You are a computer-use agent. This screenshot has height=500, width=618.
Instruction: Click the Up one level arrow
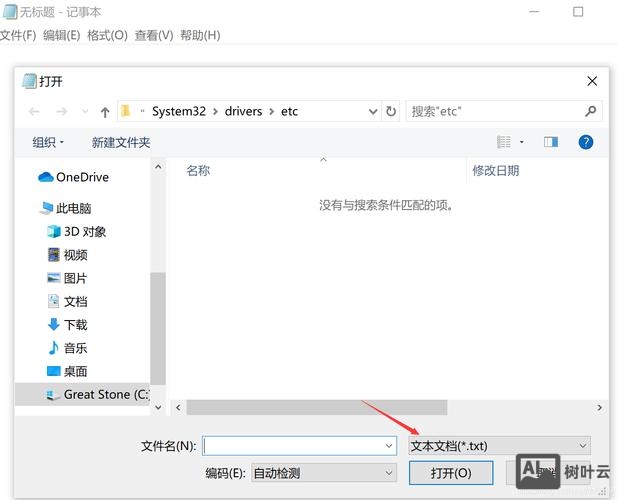click(105, 112)
